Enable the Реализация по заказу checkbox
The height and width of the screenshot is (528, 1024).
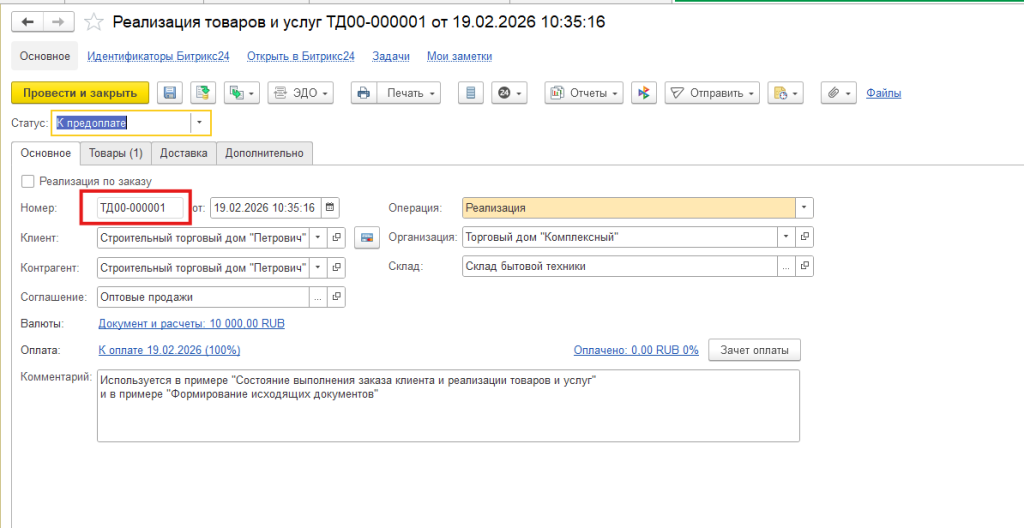pos(27,181)
